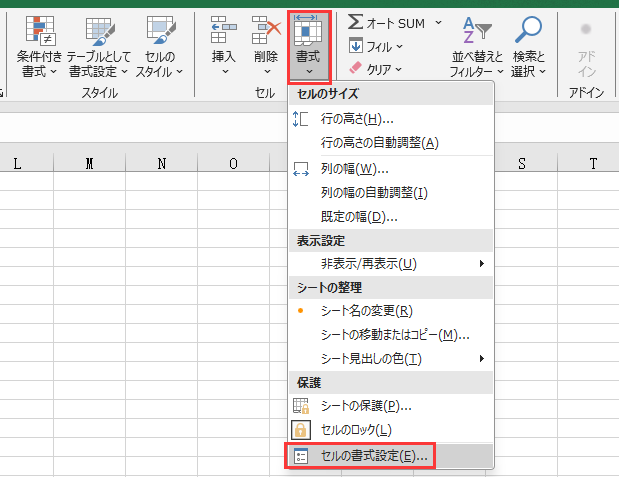
Task: Click the 挿入 cells icon
Action: click(224, 30)
